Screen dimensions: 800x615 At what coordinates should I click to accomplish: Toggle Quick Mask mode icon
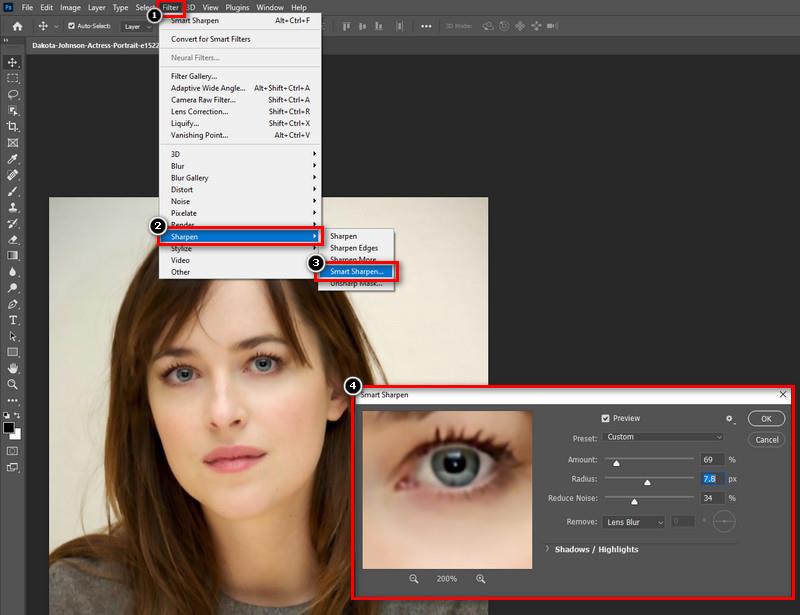pyautogui.click(x=13, y=451)
